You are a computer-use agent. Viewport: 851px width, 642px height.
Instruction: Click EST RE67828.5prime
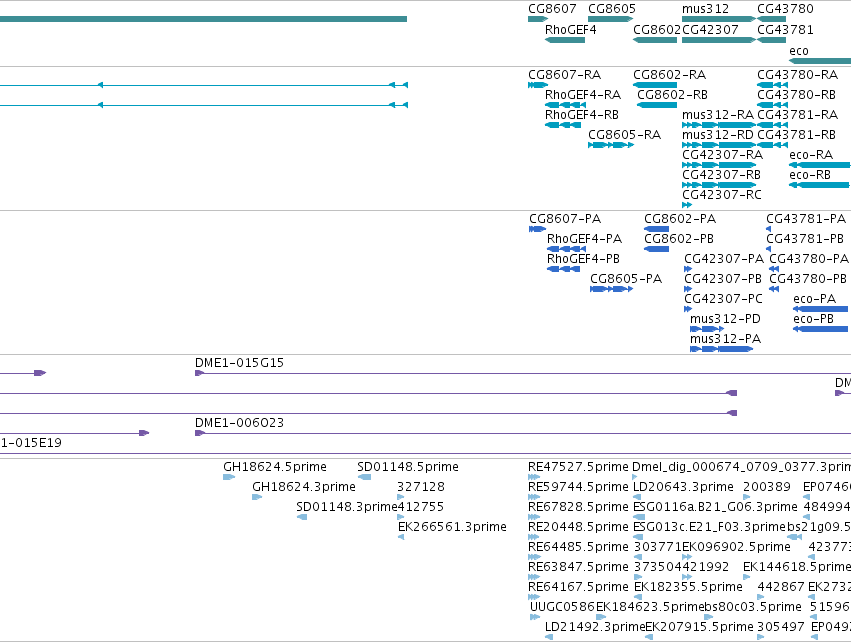coord(578,507)
